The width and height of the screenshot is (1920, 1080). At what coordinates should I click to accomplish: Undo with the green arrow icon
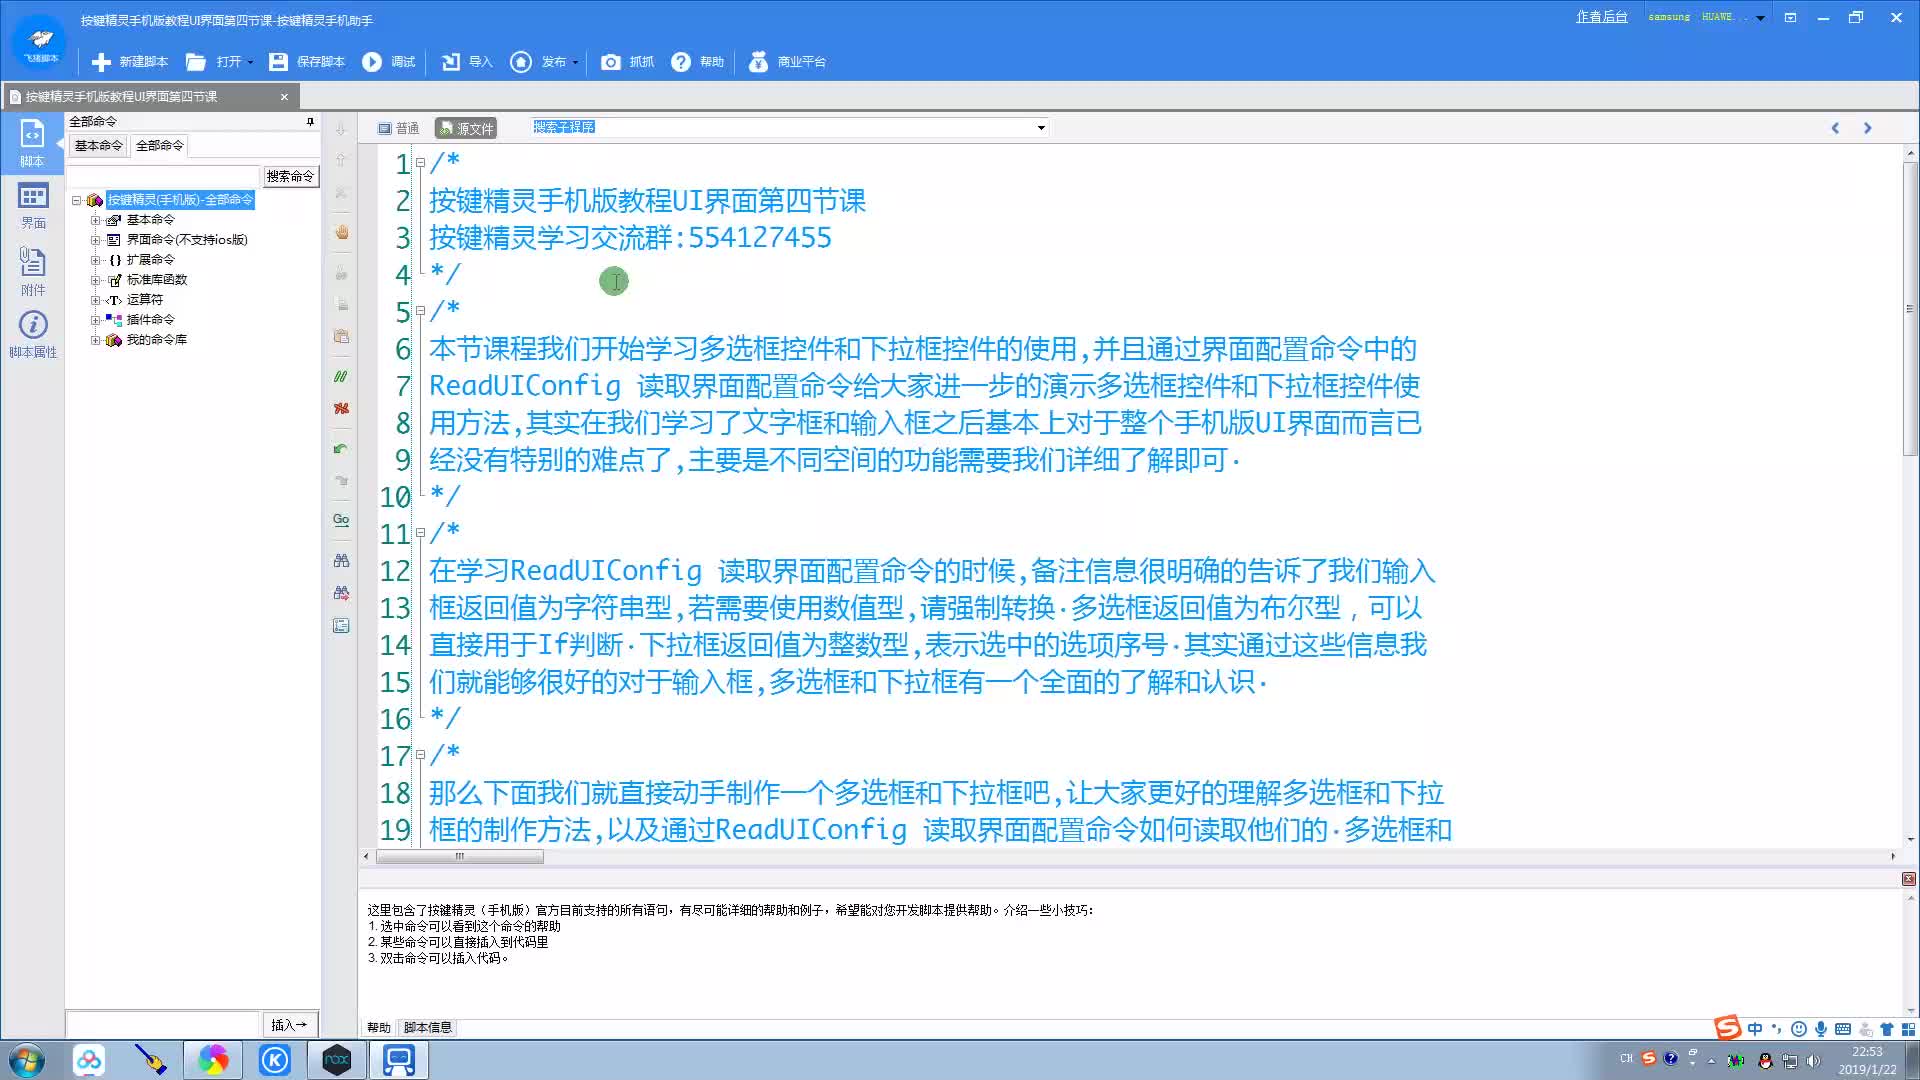(341, 449)
